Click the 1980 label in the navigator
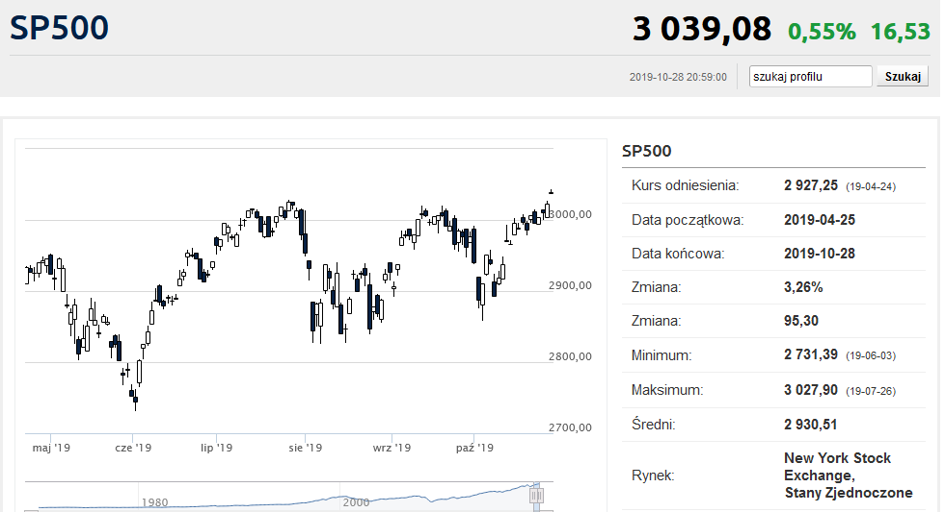The height and width of the screenshot is (512, 945). (155, 502)
